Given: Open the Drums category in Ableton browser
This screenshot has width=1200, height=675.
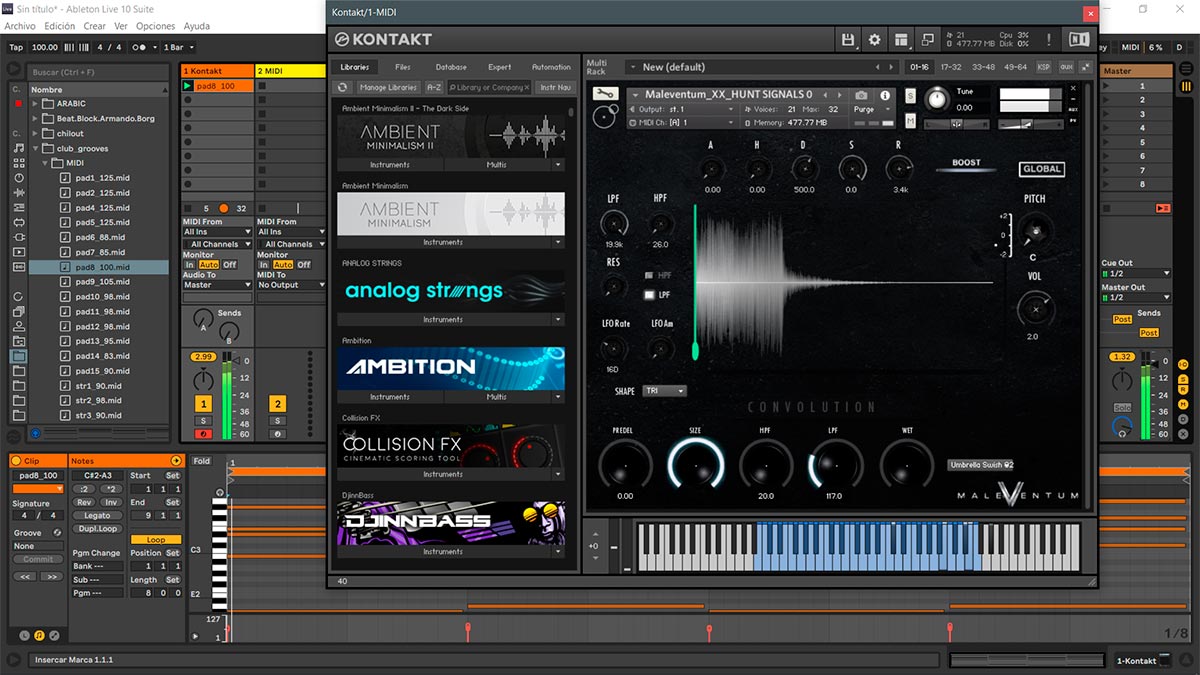Looking at the screenshot, I should click(19, 163).
